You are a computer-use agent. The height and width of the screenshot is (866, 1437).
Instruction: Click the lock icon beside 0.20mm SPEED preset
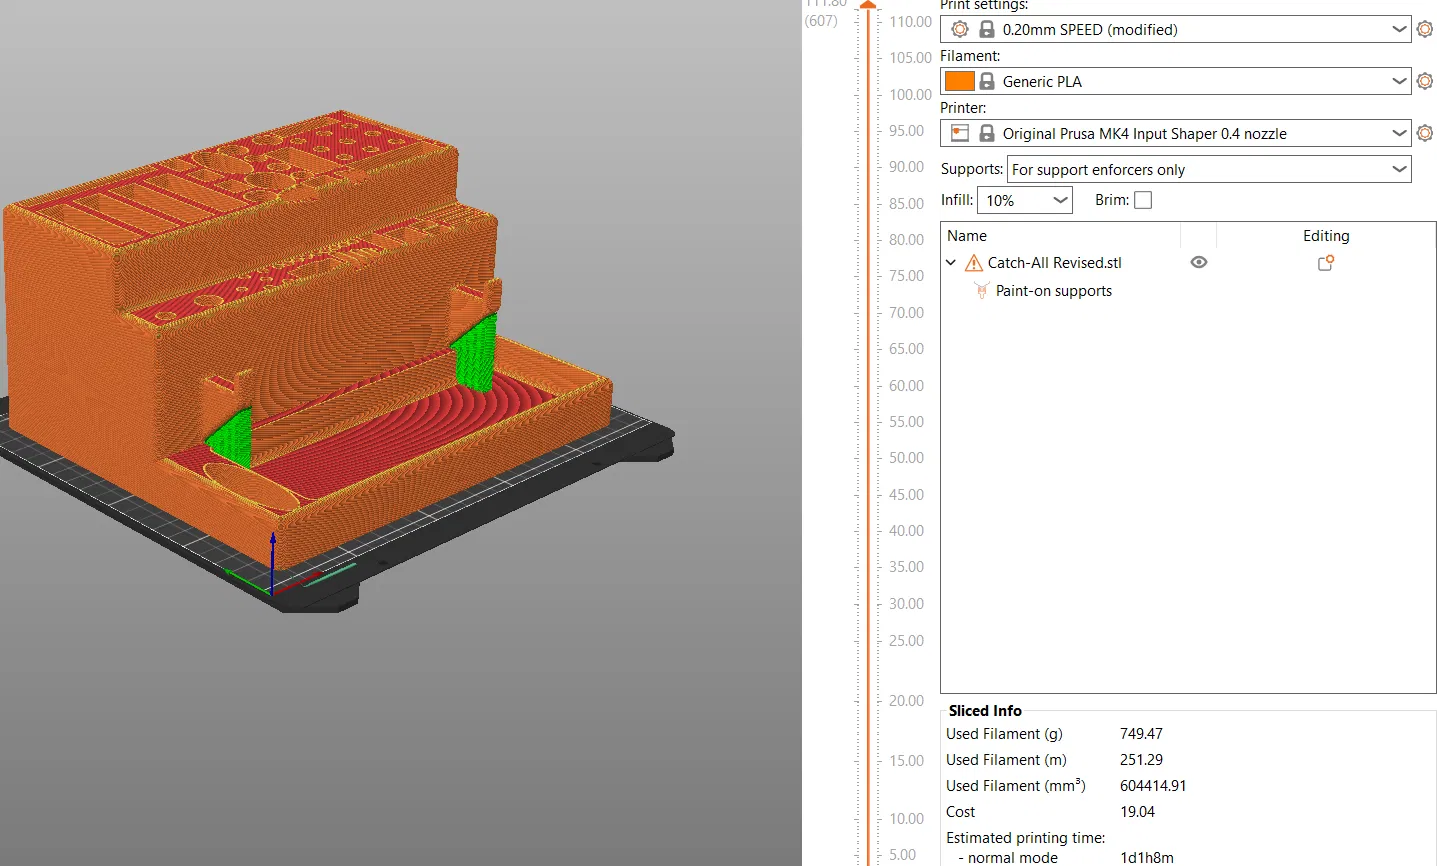pos(987,29)
